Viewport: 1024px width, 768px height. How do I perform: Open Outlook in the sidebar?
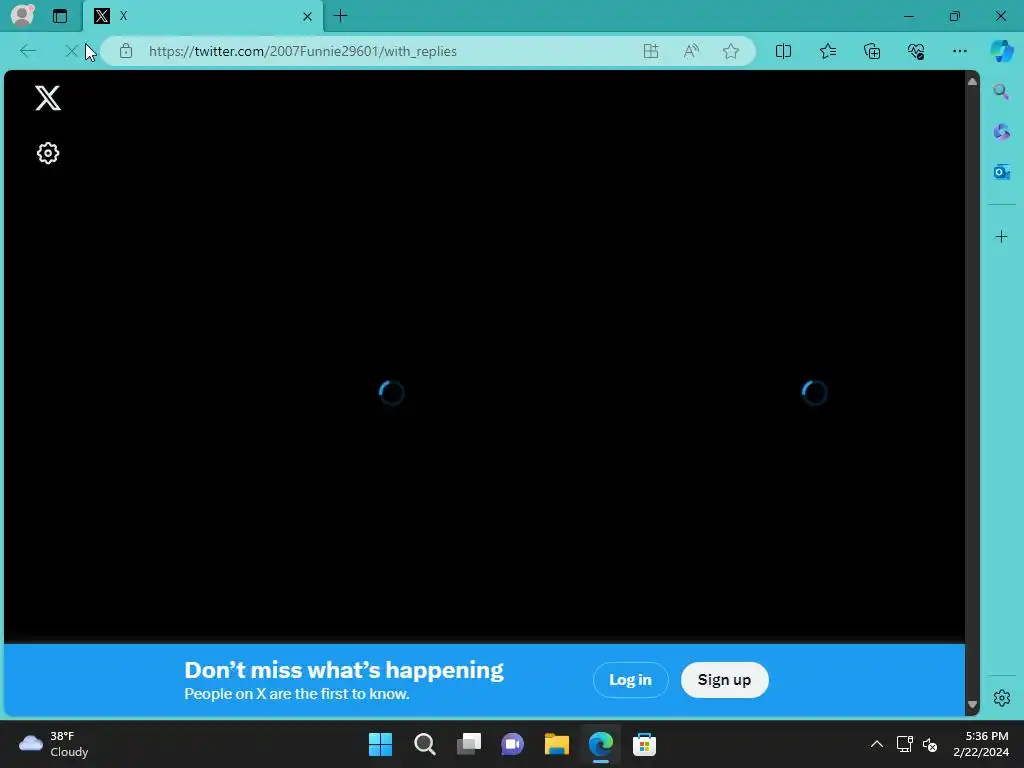point(1001,172)
